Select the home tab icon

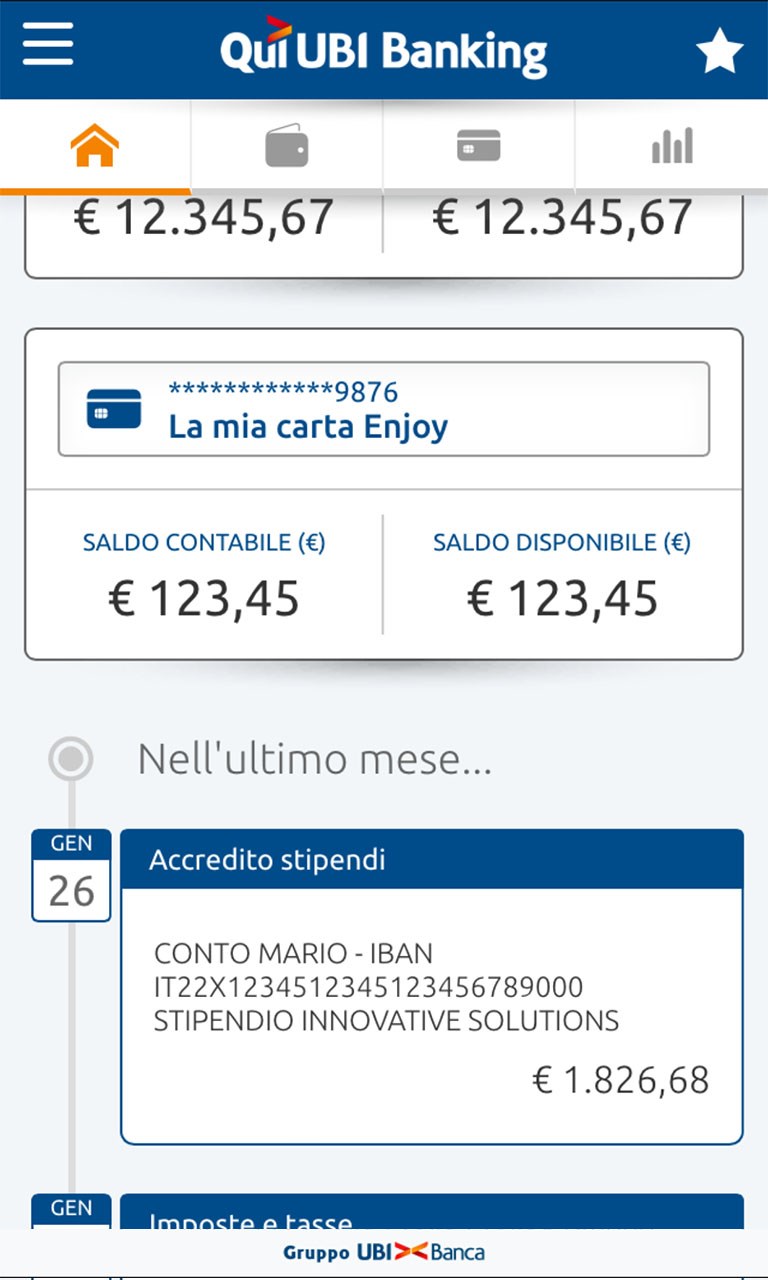point(95,148)
